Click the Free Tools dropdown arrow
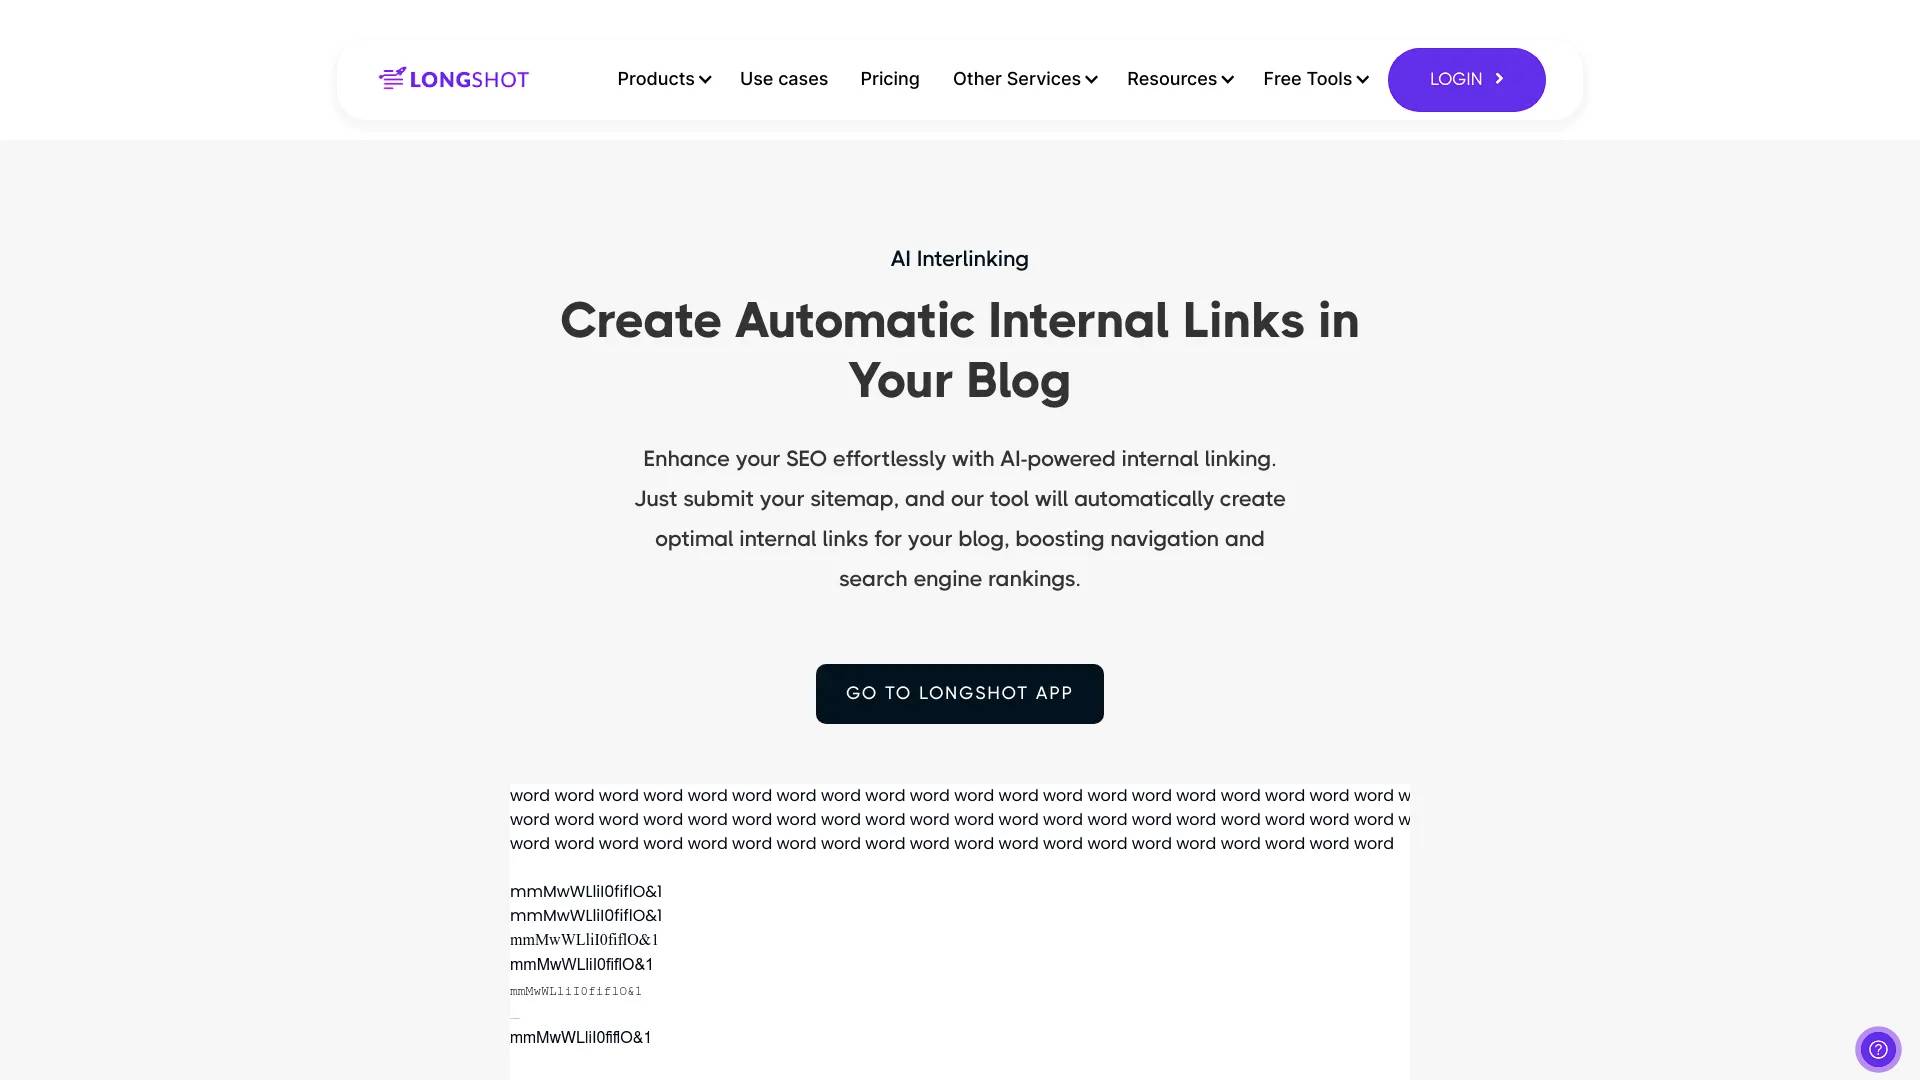The height and width of the screenshot is (1080, 1920). pos(1364,79)
